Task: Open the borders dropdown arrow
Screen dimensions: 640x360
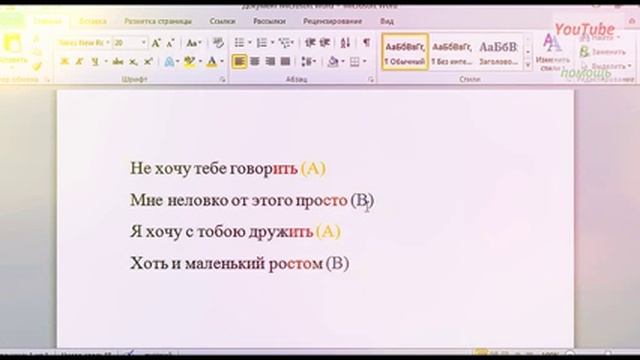Action: 364,62
